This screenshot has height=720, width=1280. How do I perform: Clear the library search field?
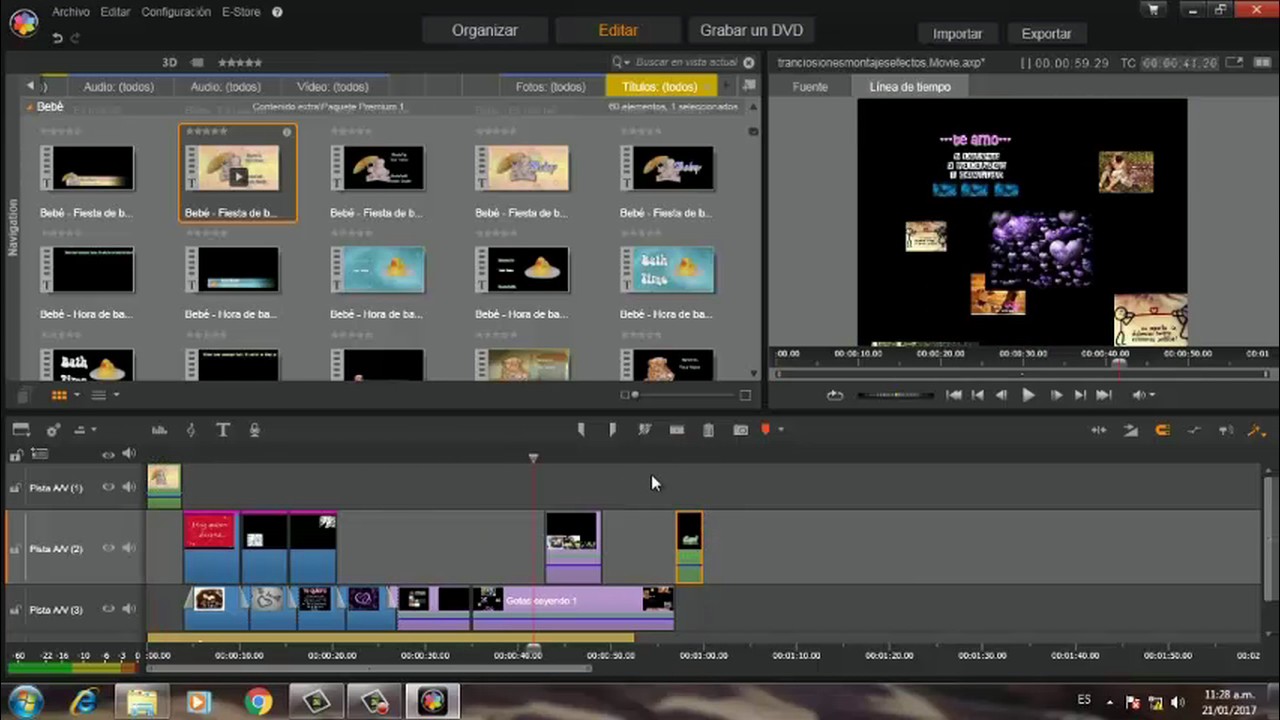(748, 62)
